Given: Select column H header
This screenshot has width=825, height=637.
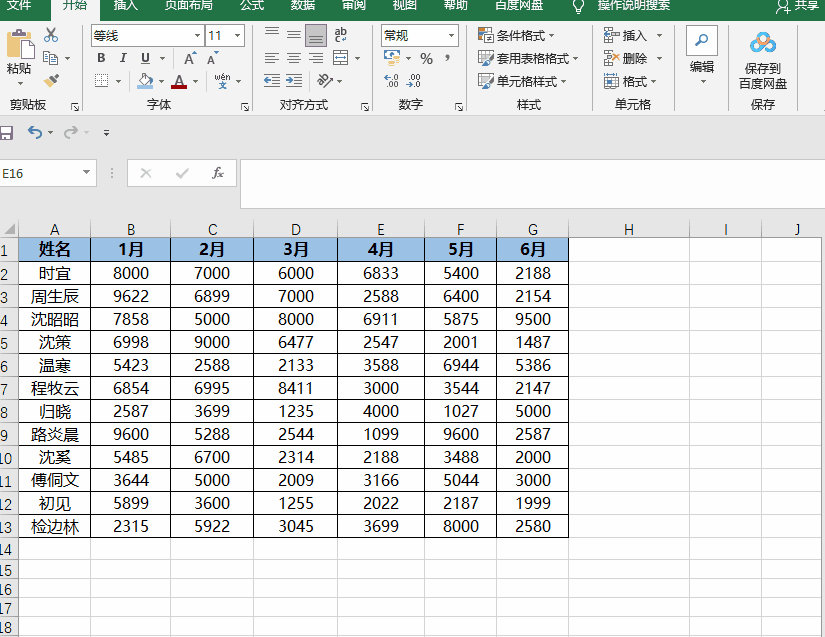Looking at the screenshot, I should [629, 229].
